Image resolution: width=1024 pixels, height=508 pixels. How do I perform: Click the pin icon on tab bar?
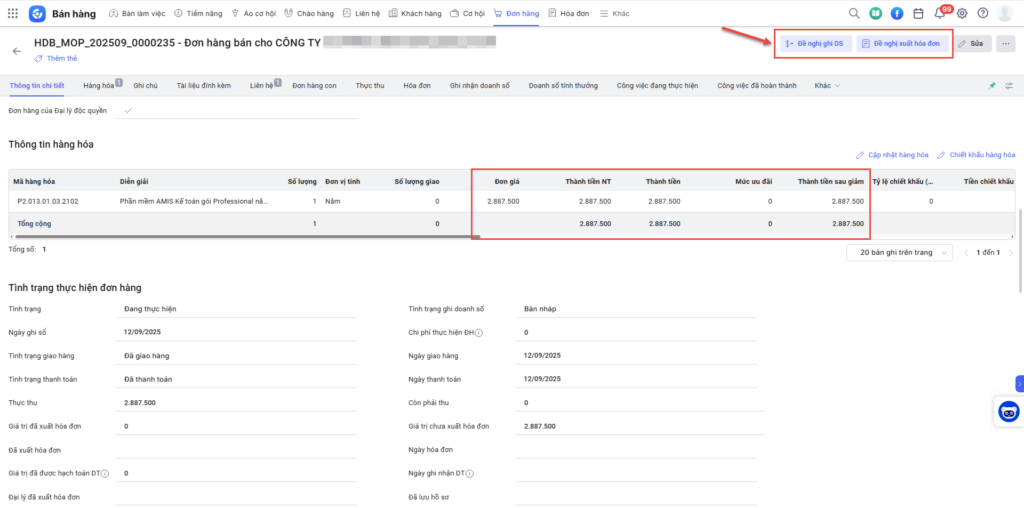coord(992,86)
